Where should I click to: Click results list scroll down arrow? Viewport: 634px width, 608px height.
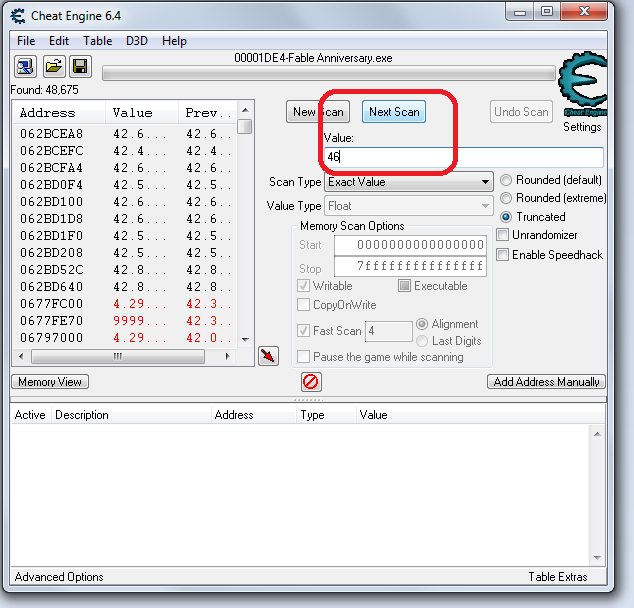245,339
